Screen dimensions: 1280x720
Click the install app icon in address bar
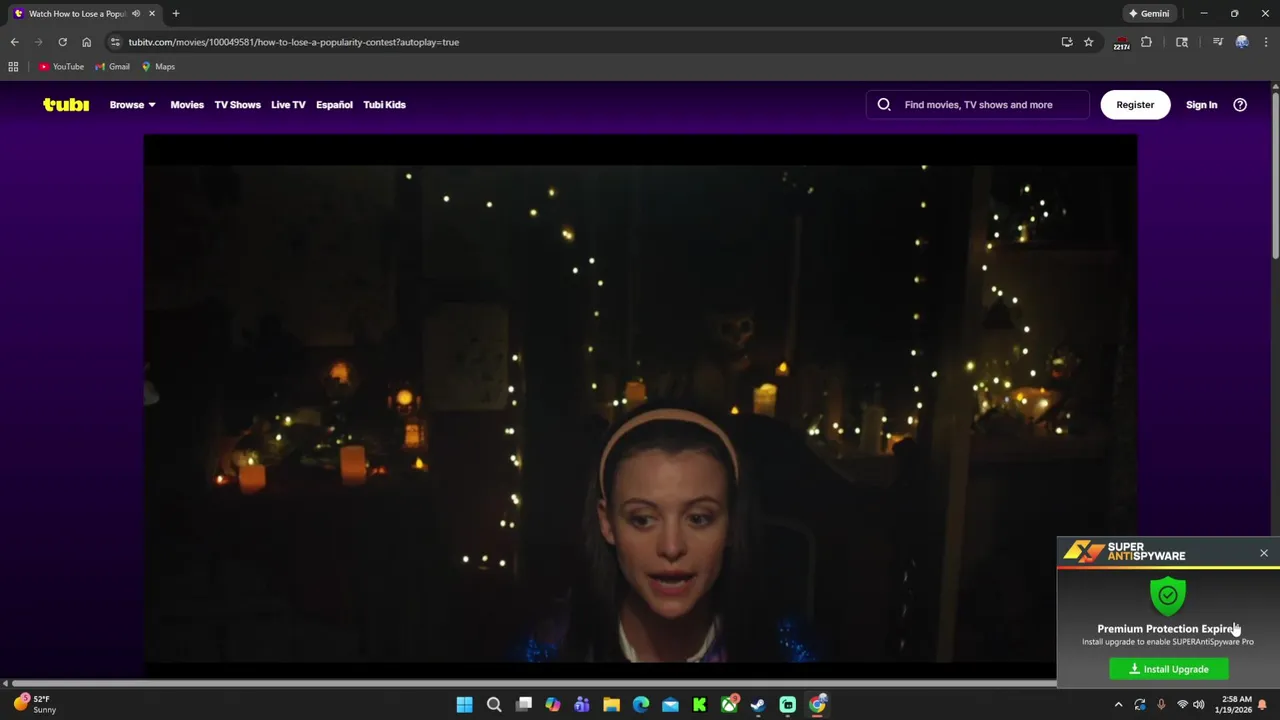coord(1067,42)
